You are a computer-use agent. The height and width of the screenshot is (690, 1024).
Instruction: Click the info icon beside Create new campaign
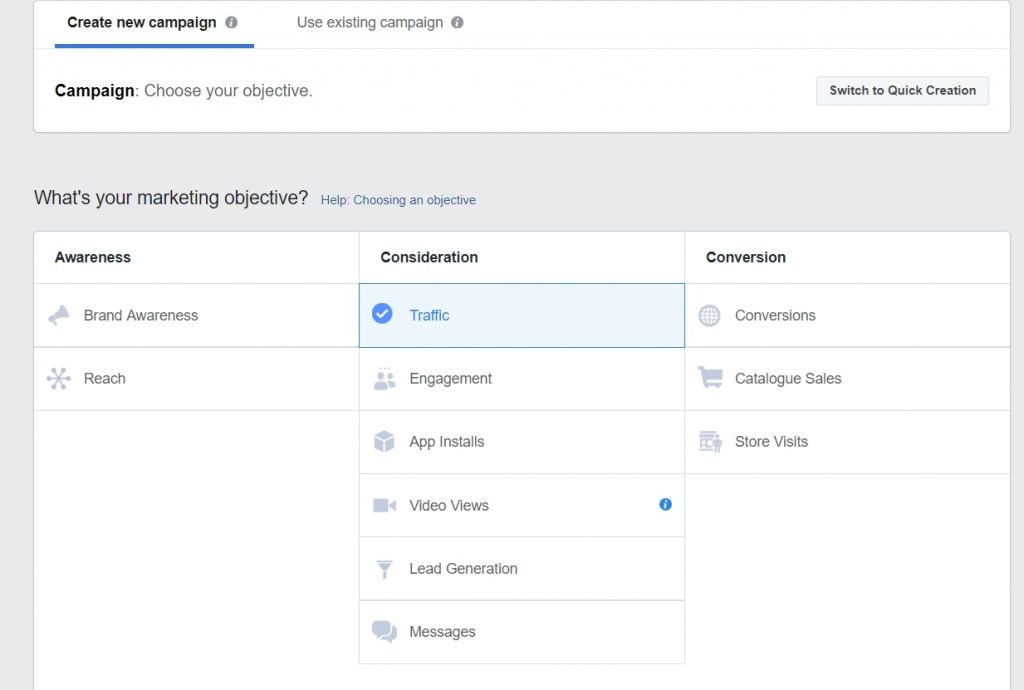click(234, 22)
